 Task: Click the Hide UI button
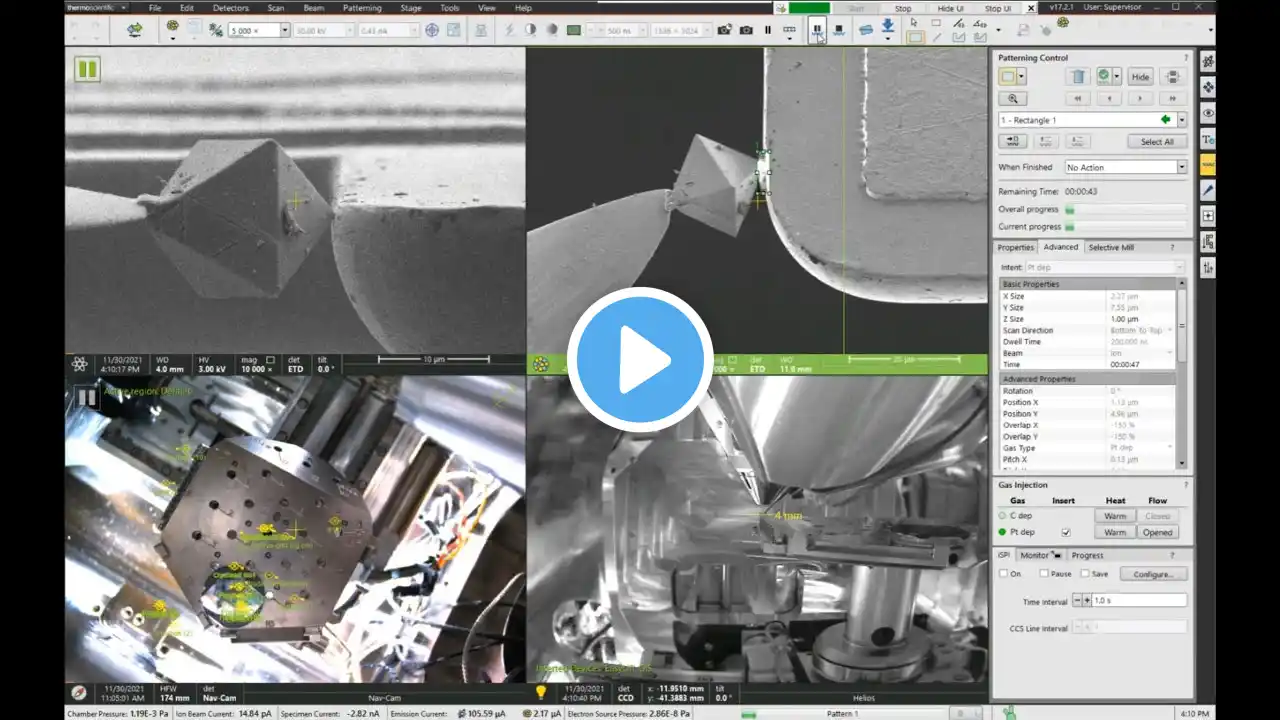[951, 8]
